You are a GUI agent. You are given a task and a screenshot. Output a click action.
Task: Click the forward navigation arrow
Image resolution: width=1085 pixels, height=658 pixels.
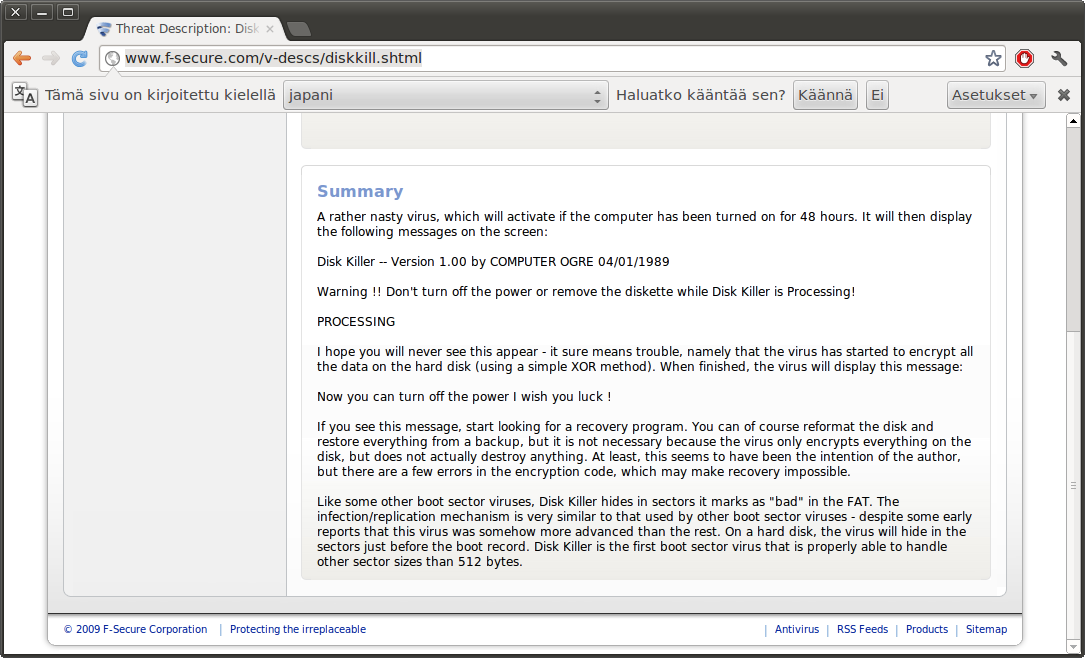(x=51, y=58)
